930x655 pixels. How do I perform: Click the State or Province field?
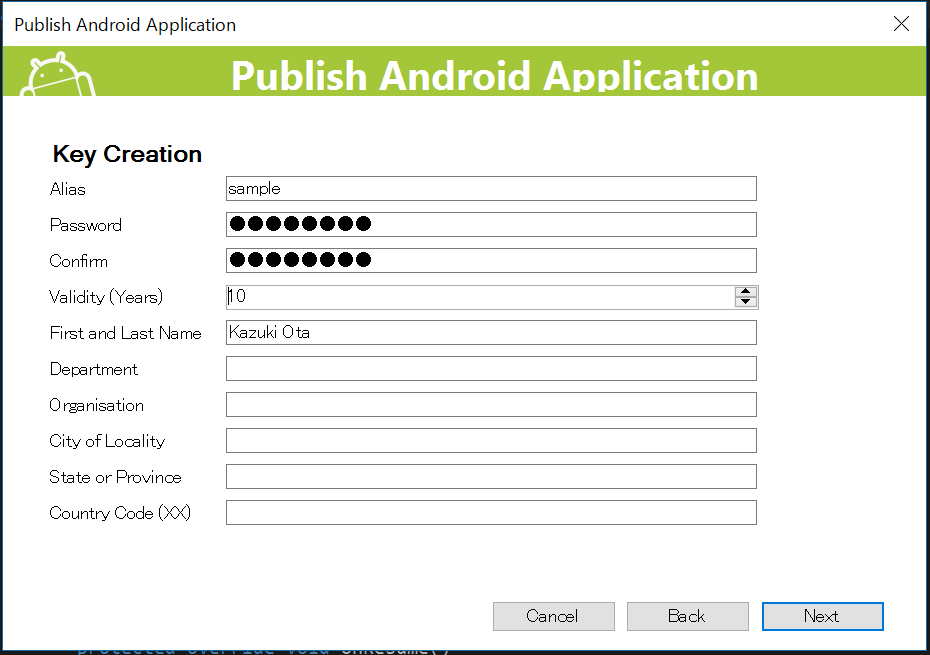pyautogui.click(x=491, y=476)
